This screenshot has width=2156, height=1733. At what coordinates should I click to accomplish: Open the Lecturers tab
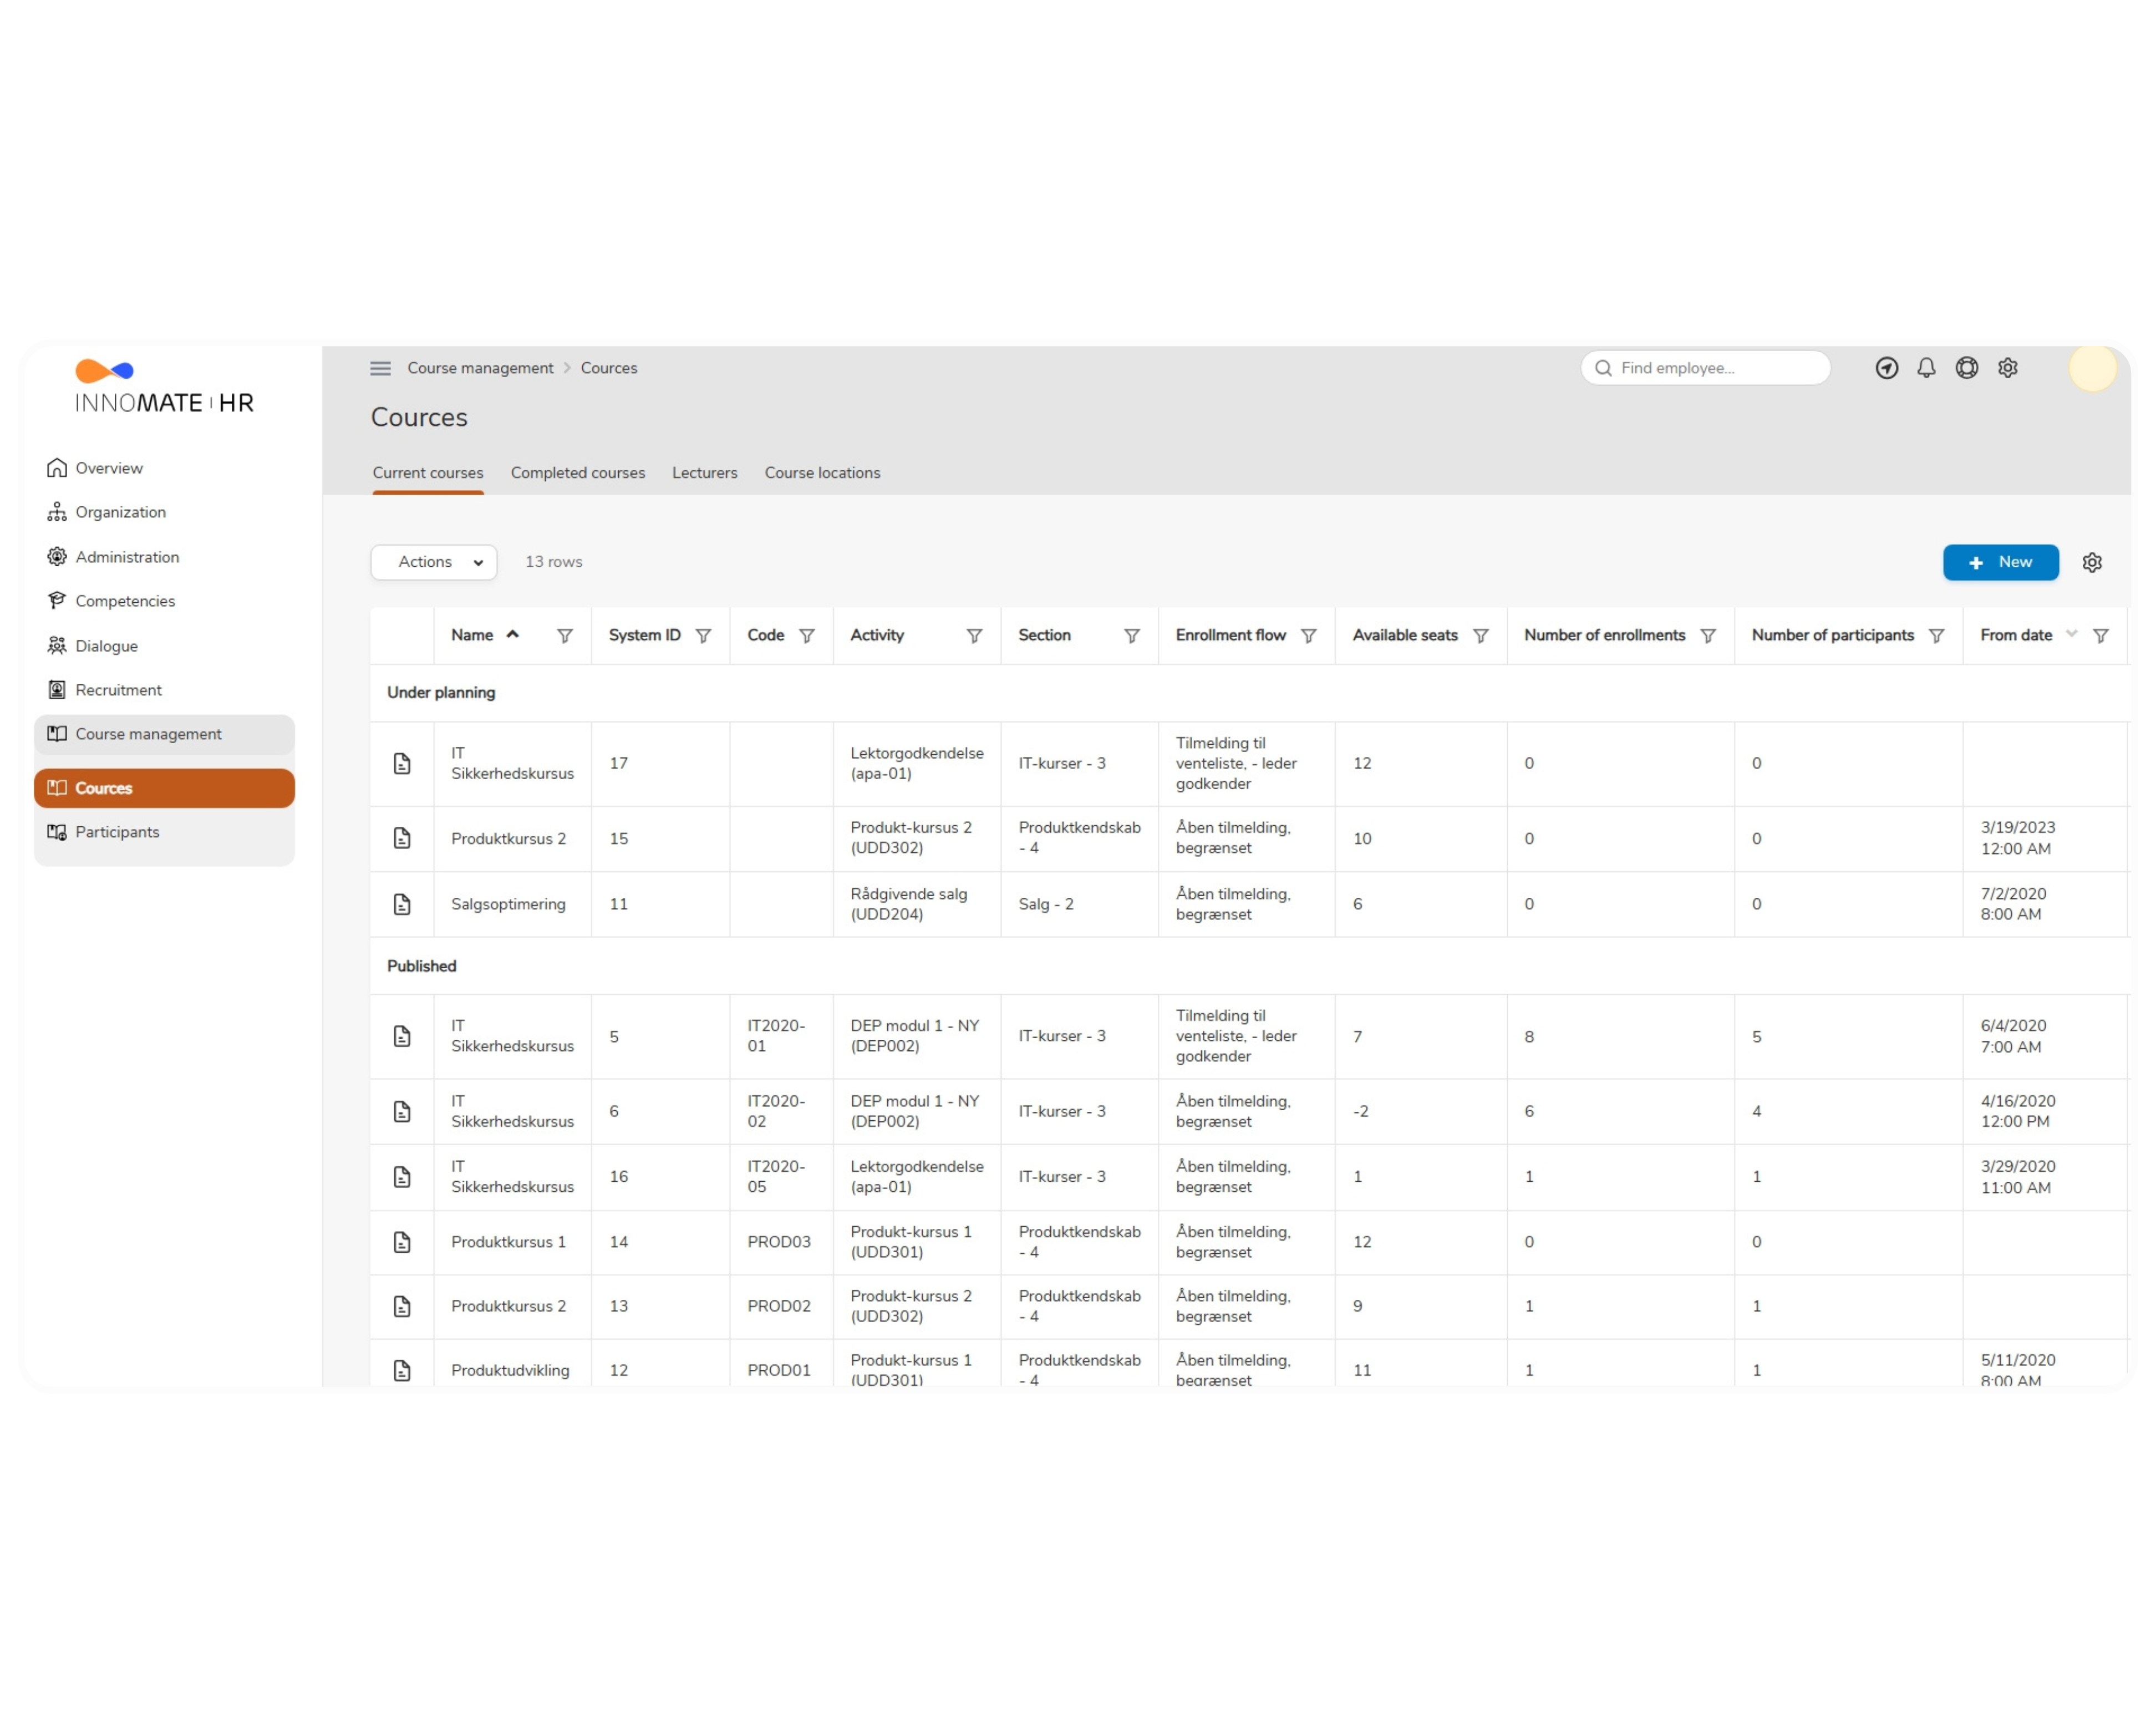pyautogui.click(x=704, y=473)
